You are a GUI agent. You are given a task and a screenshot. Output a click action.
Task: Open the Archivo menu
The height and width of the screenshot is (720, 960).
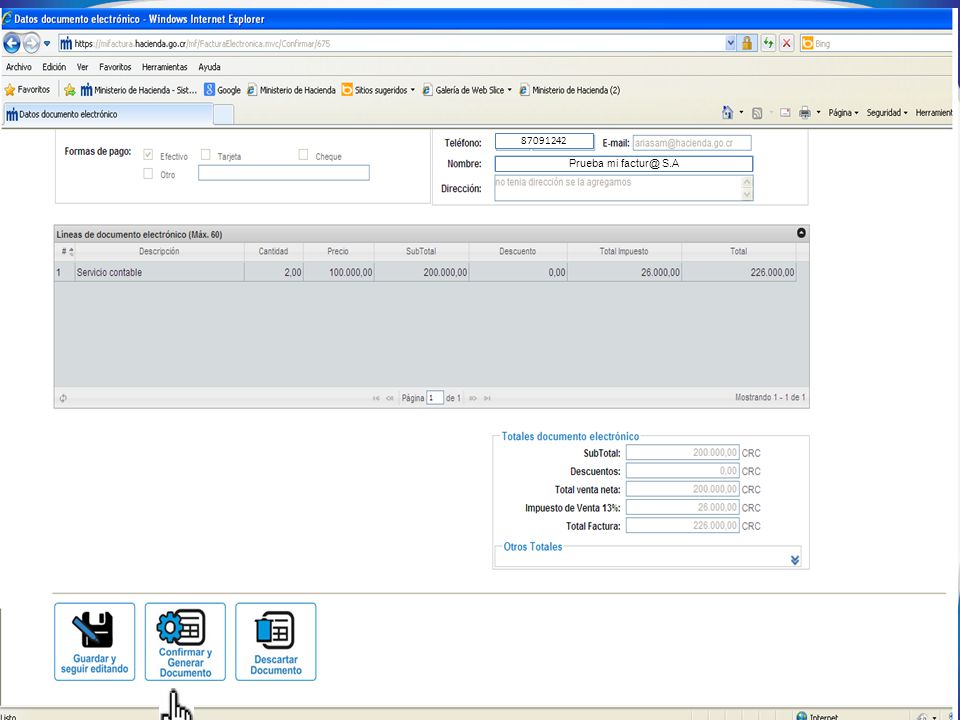pyautogui.click(x=19, y=67)
